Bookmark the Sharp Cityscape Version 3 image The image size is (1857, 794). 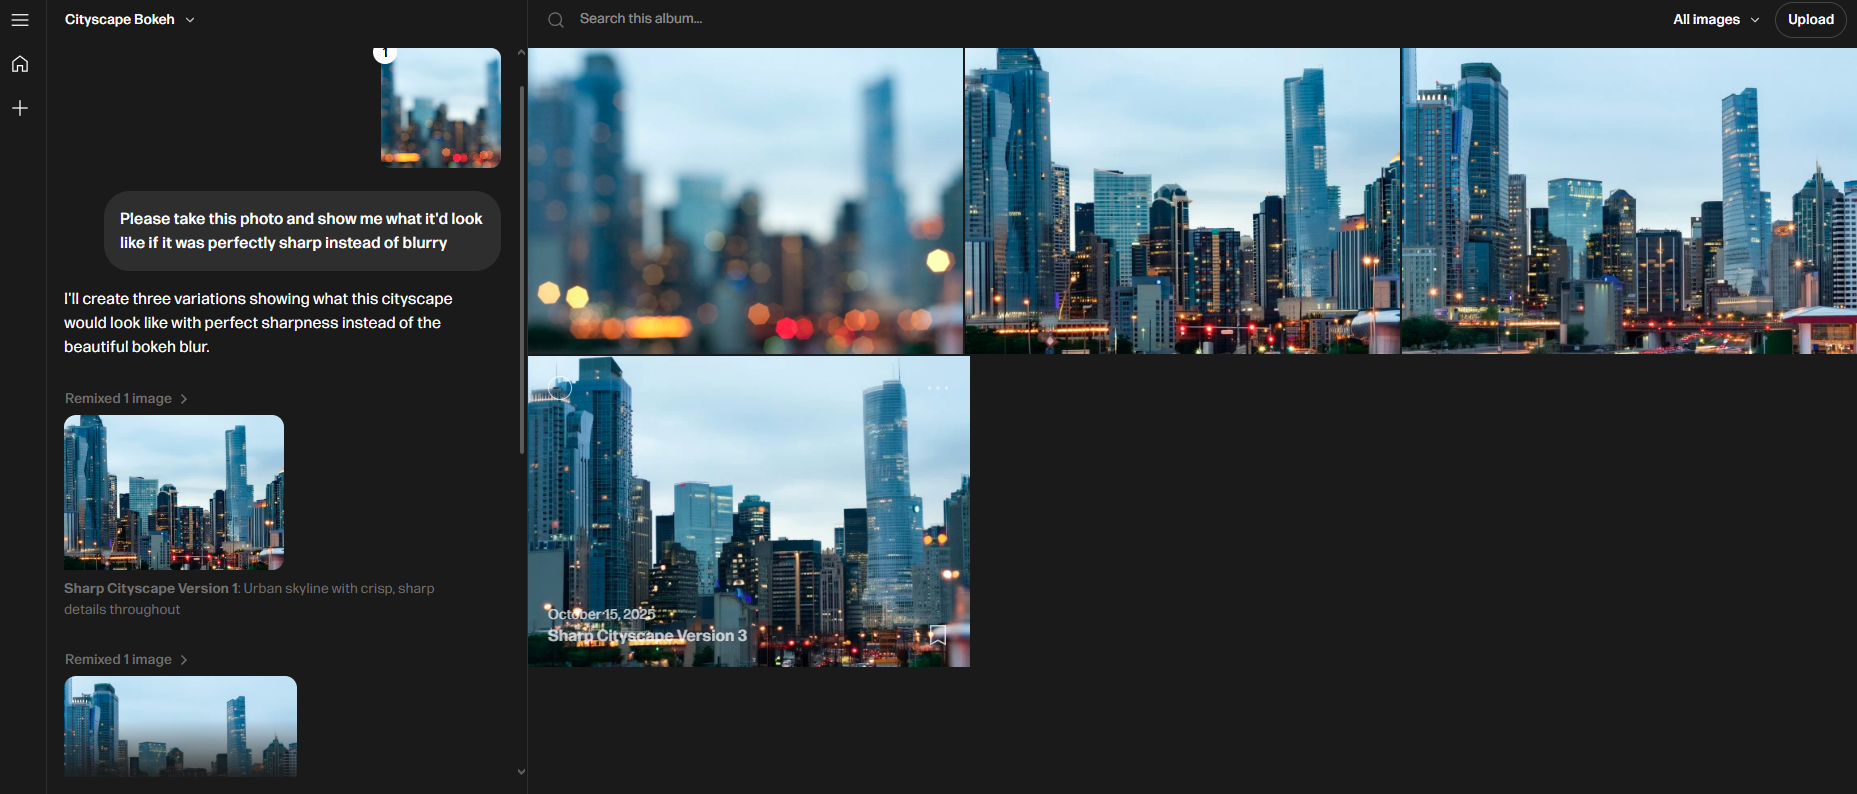point(937,635)
